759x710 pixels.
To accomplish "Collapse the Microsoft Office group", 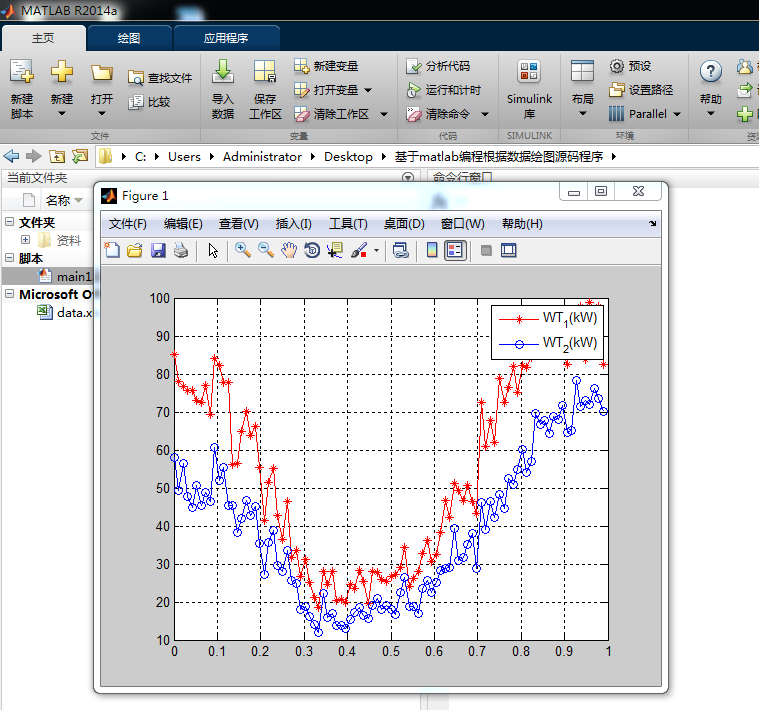I will click(9, 293).
